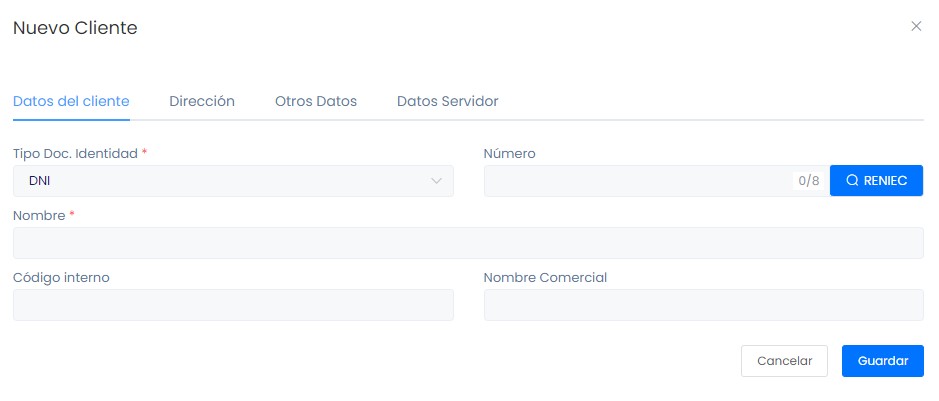939x401 pixels.
Task: Open the Dirección tab
Action: [x=202, y=101]
